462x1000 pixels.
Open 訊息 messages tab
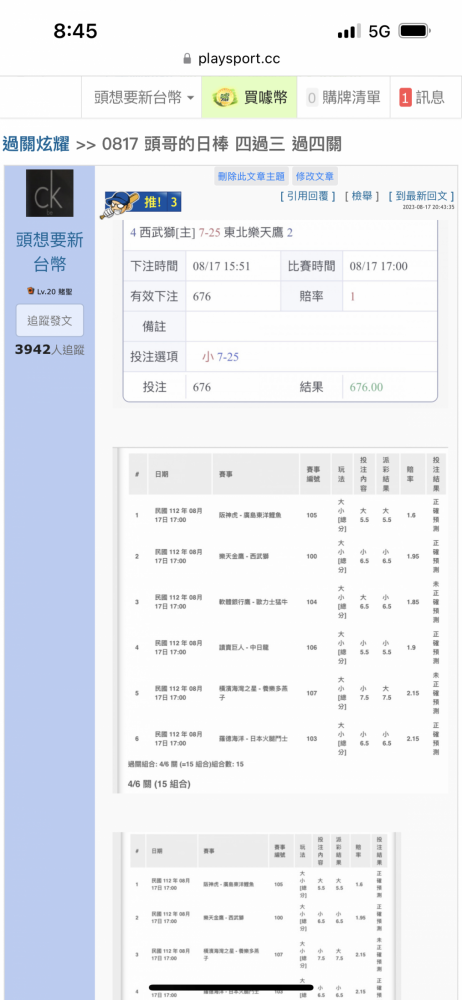click(422, 98)
